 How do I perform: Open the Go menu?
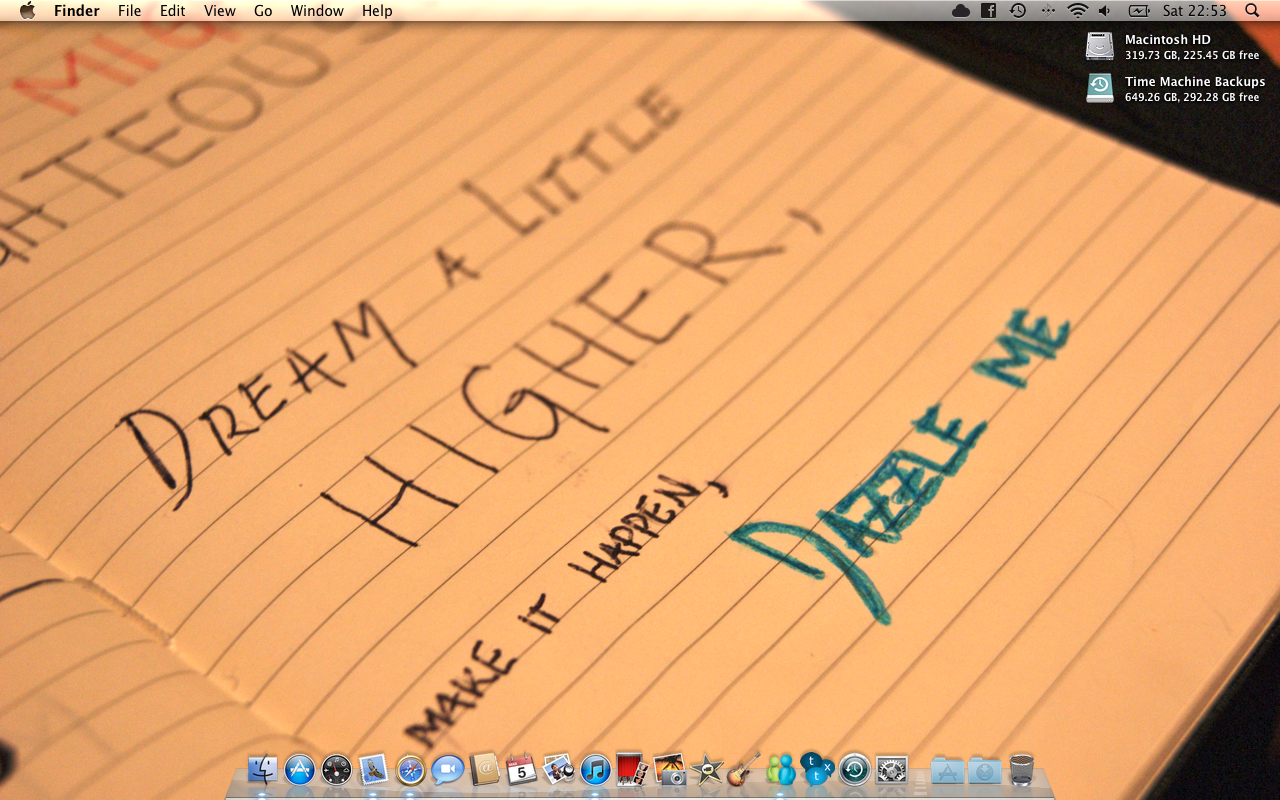pos(263,11)
